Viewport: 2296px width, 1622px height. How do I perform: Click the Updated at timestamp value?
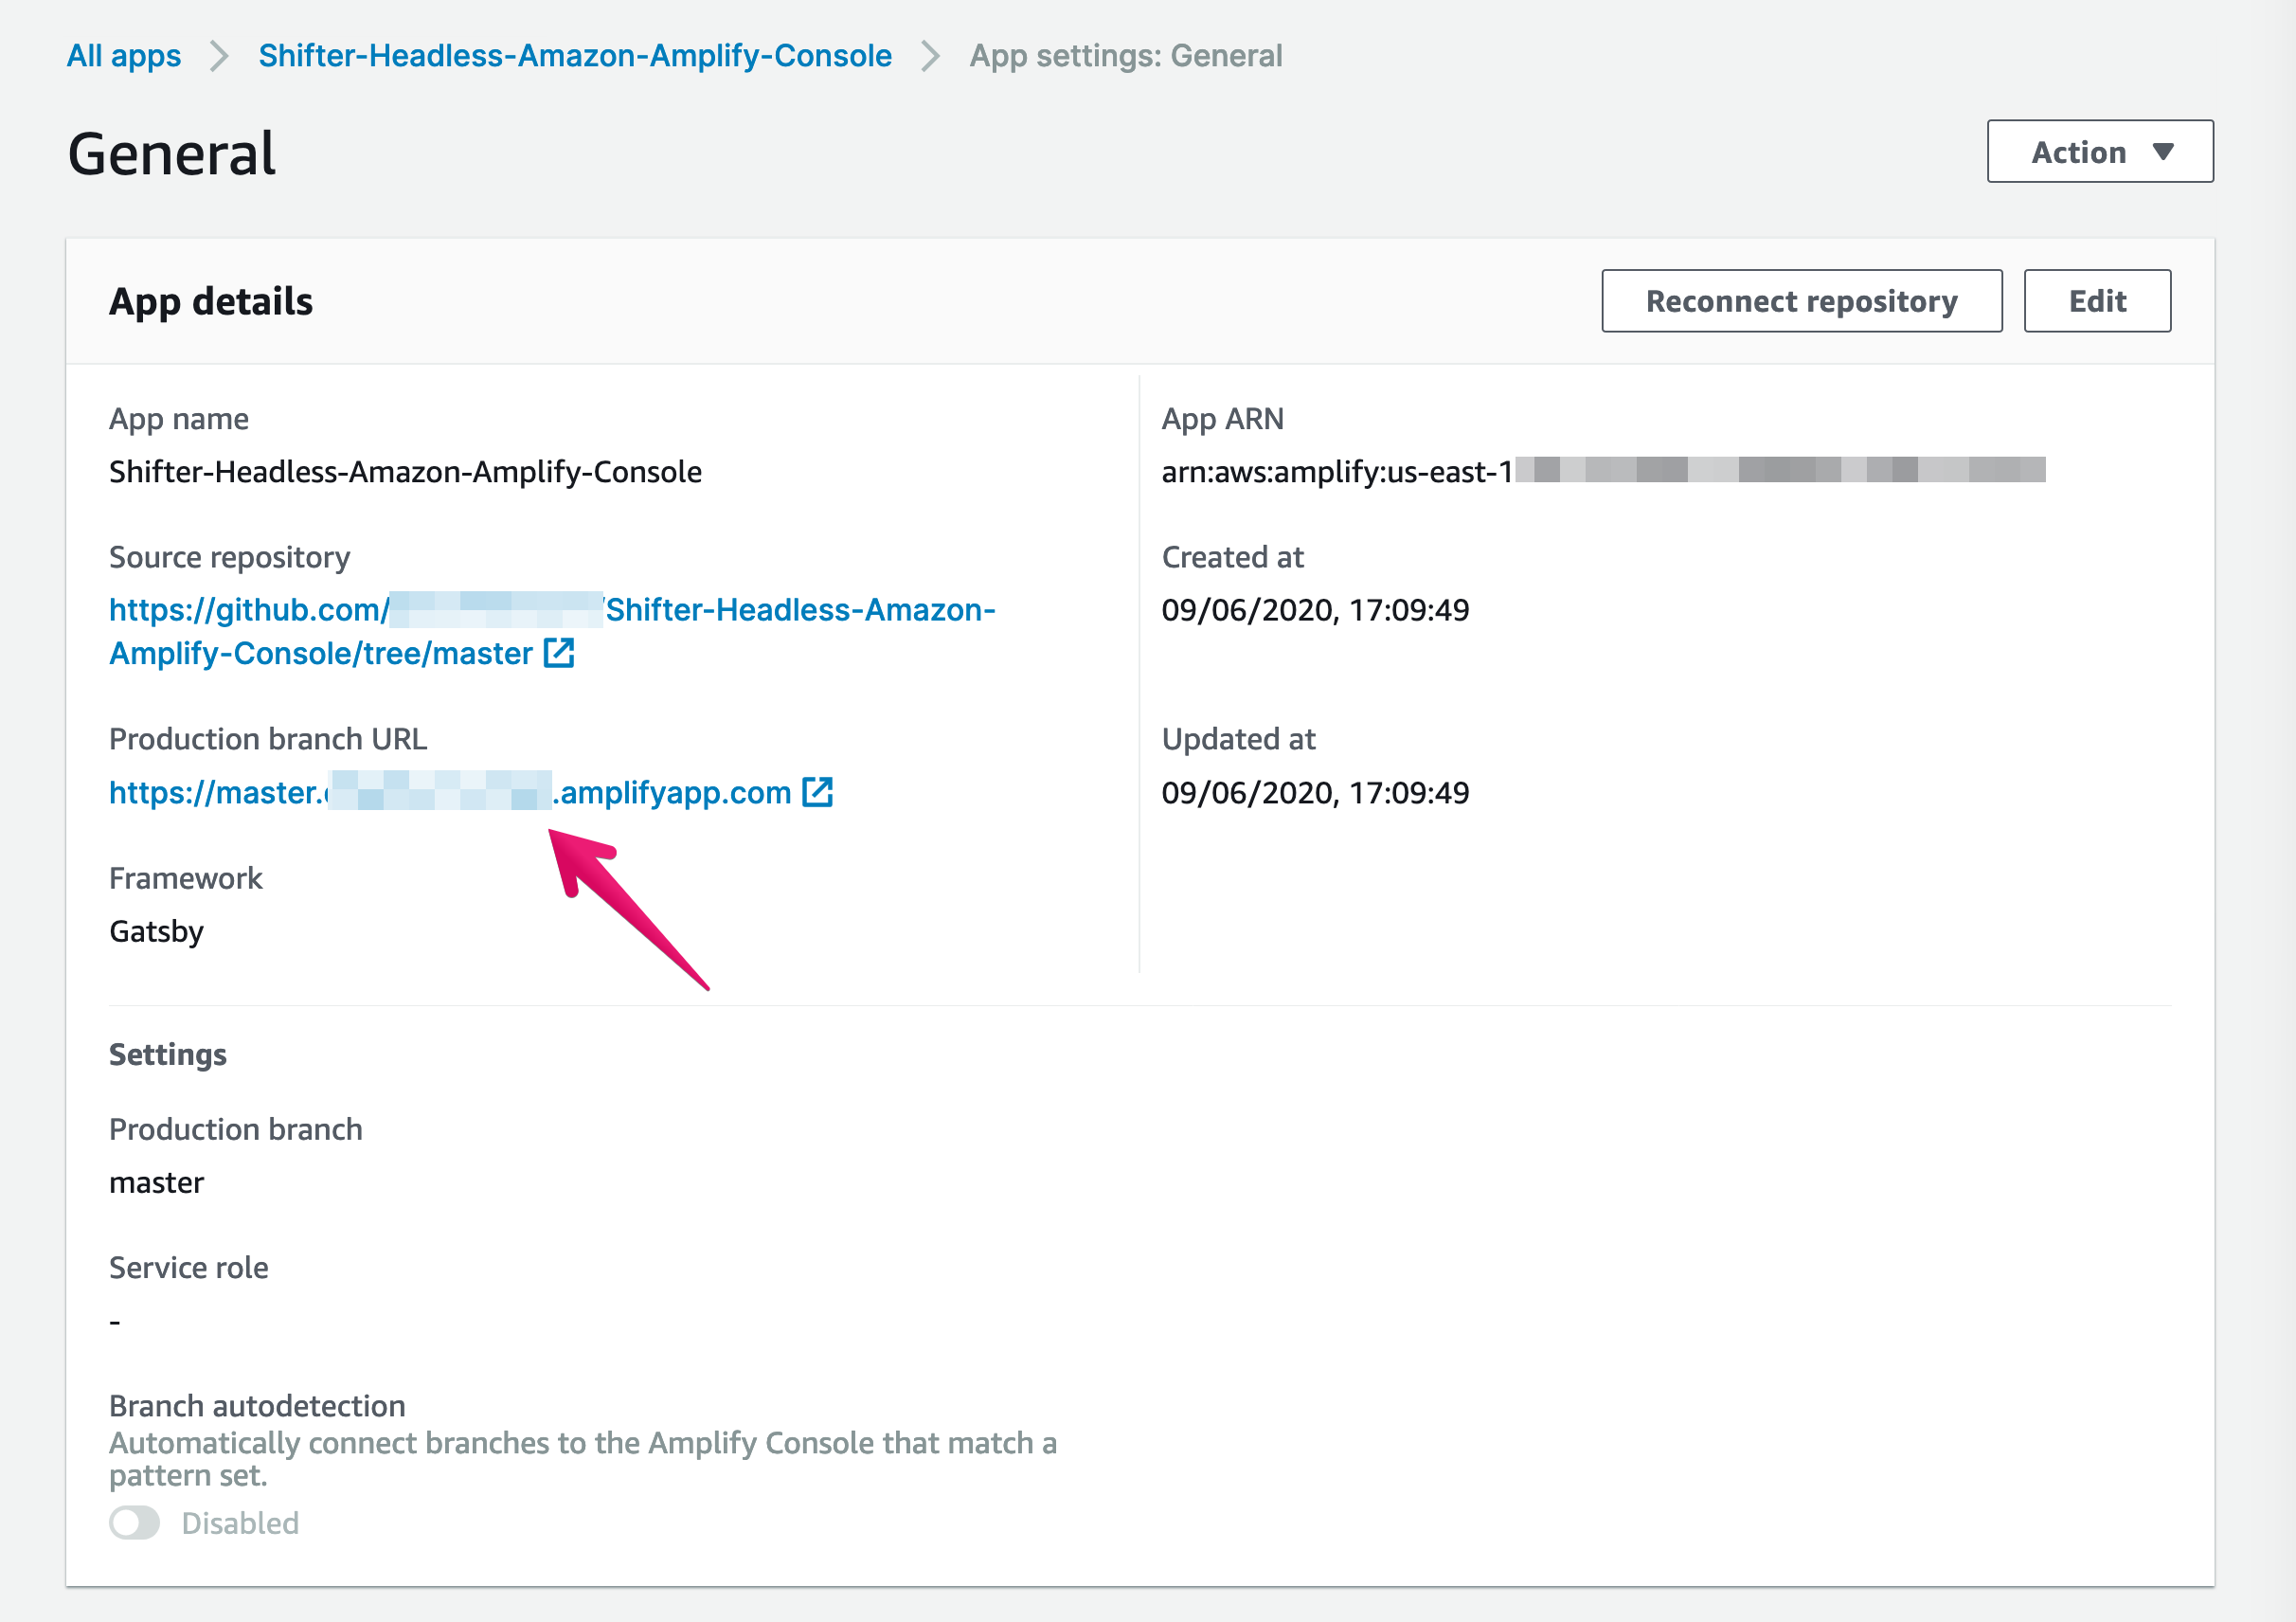click(x=1315, y=793)
